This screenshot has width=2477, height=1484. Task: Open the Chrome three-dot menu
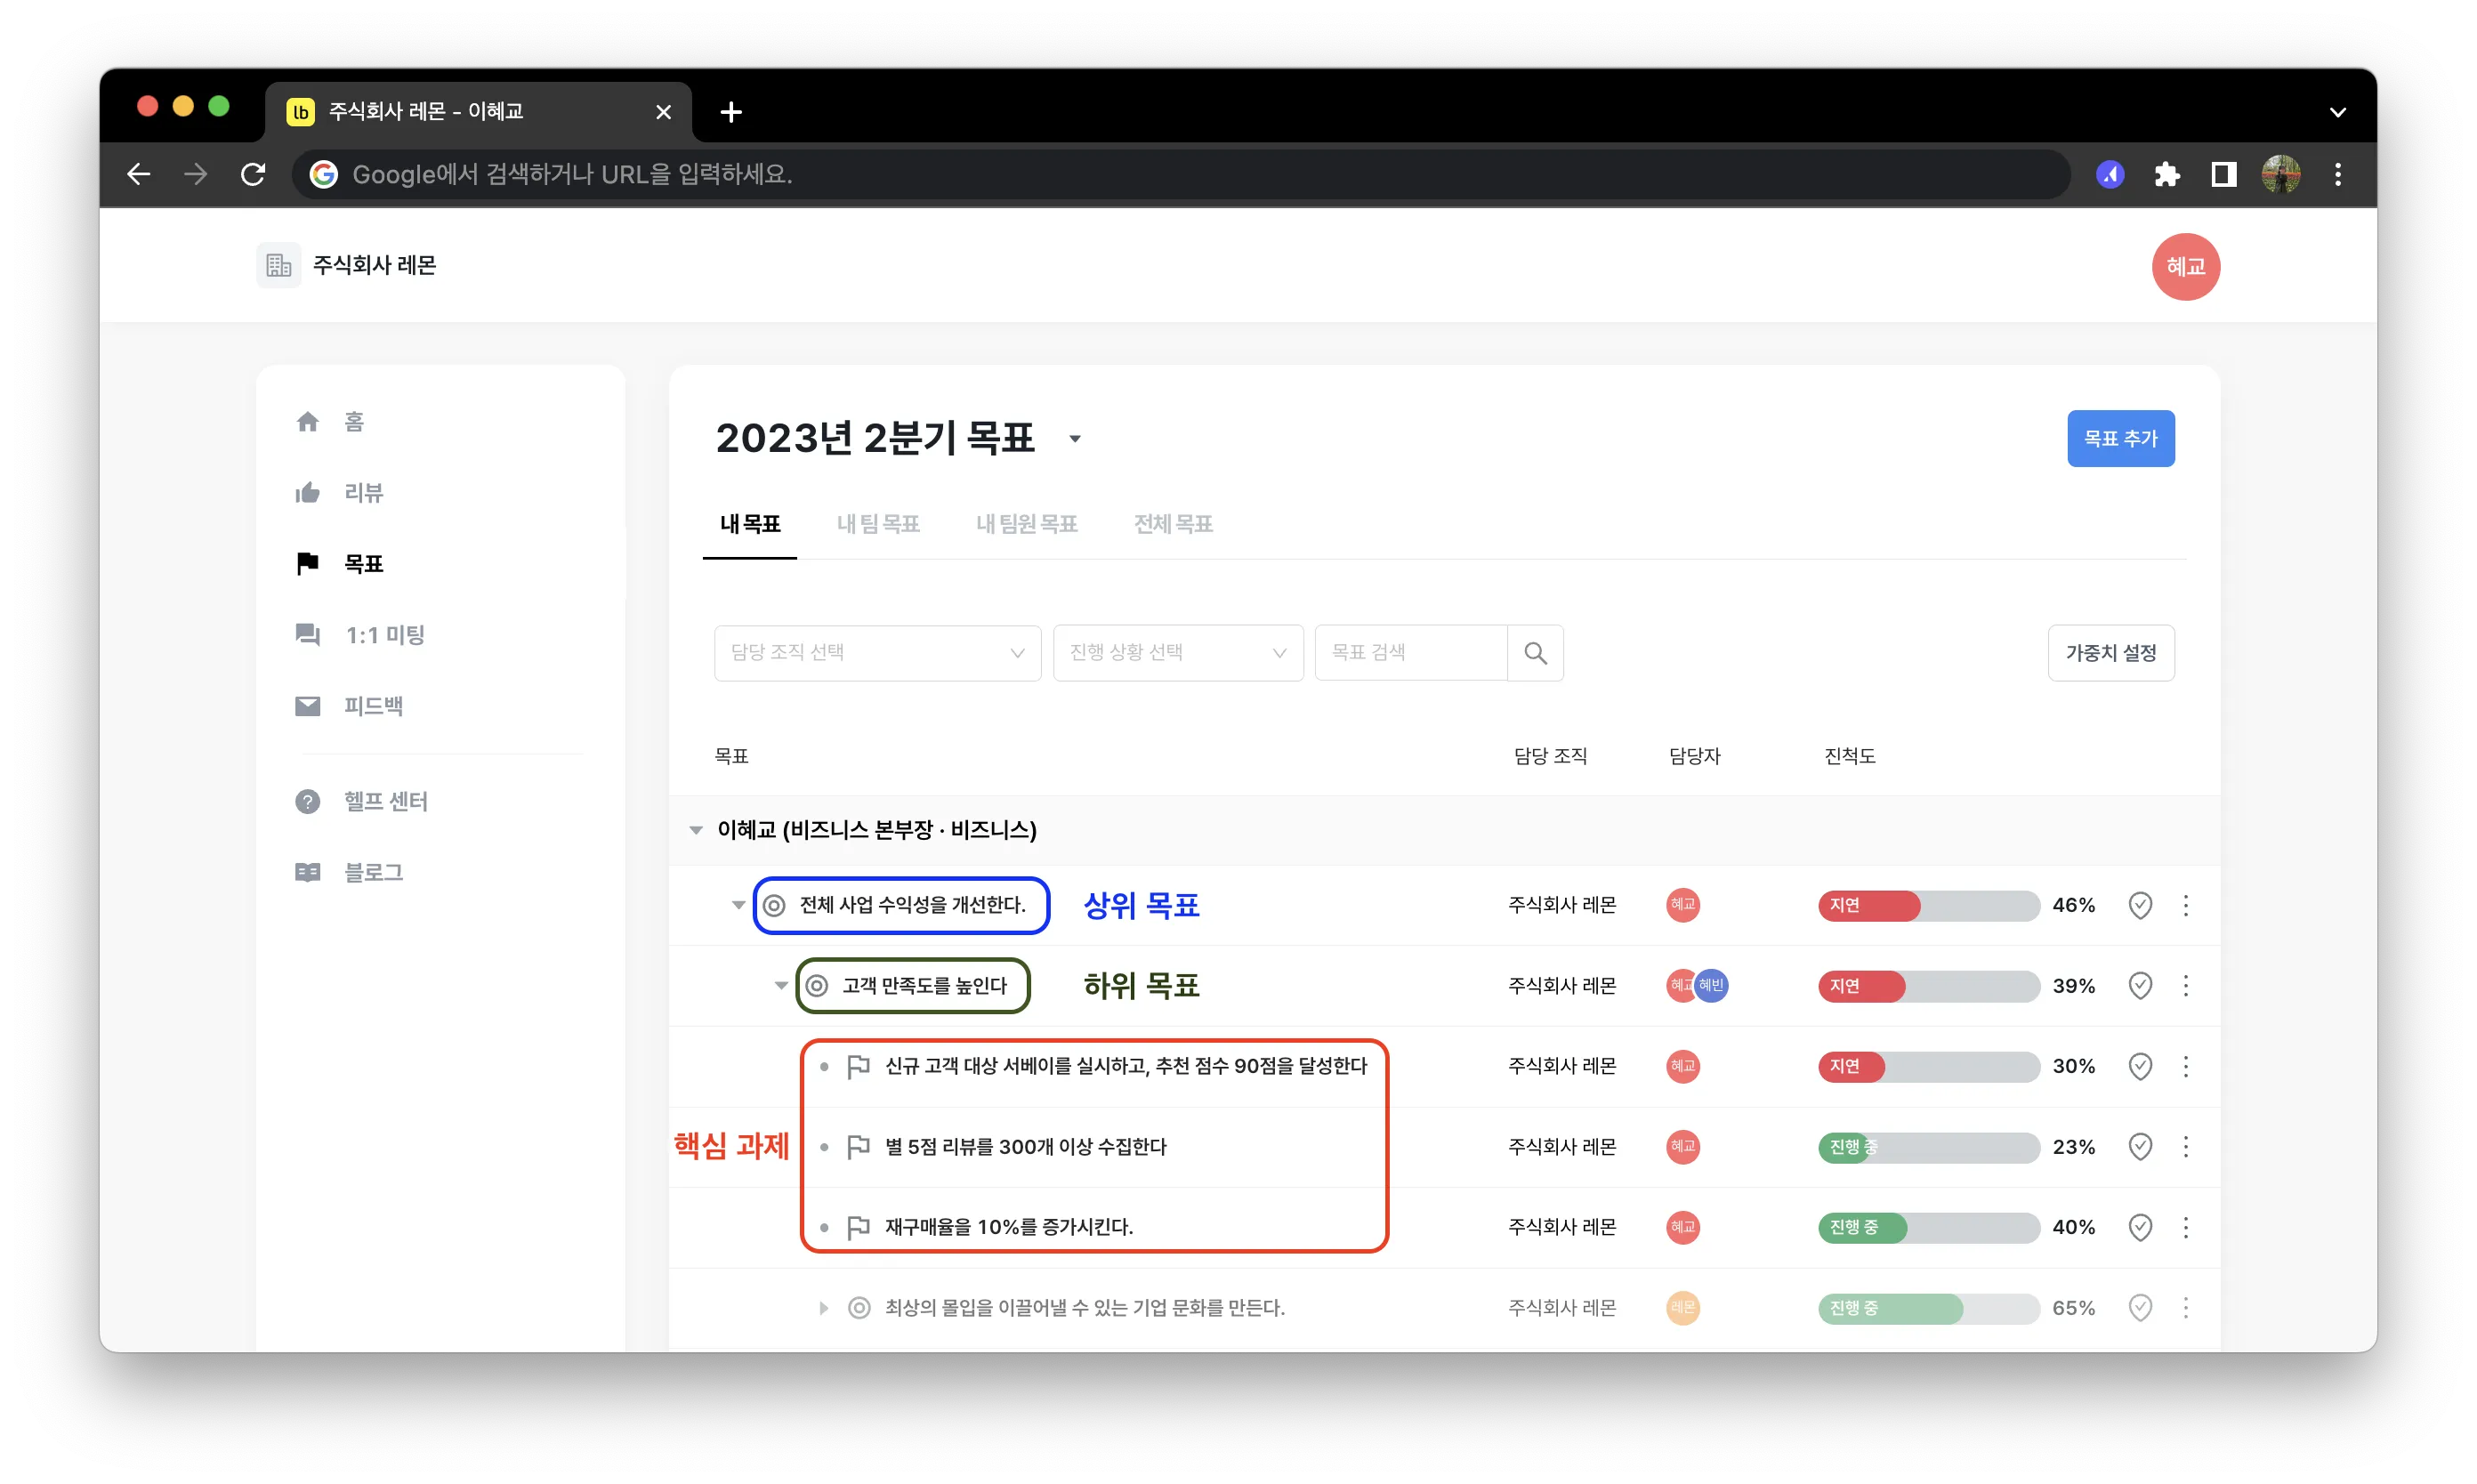click(x=2337, y=174)
